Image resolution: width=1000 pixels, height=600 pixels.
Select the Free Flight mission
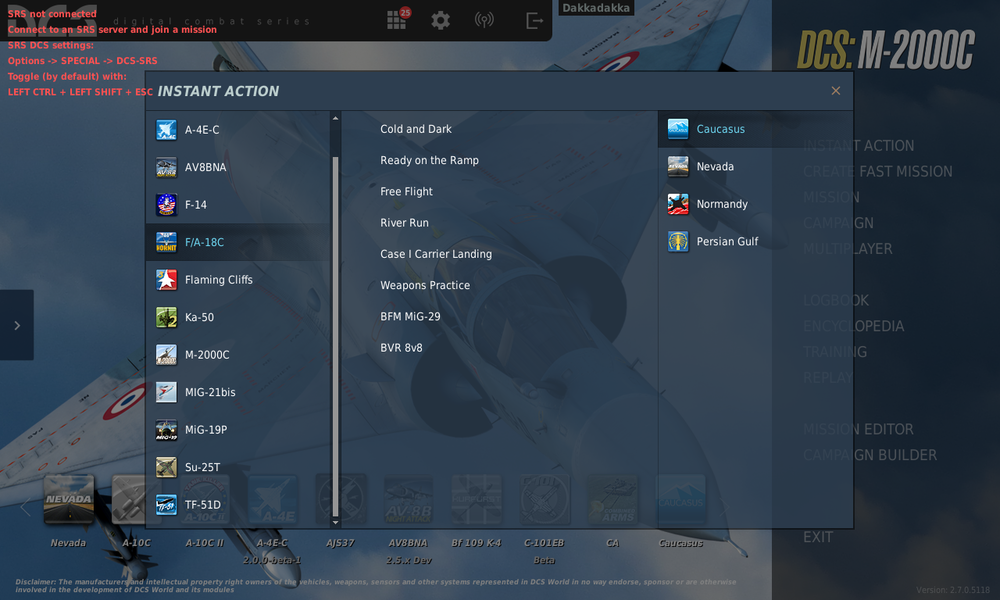tap(406, 191)
